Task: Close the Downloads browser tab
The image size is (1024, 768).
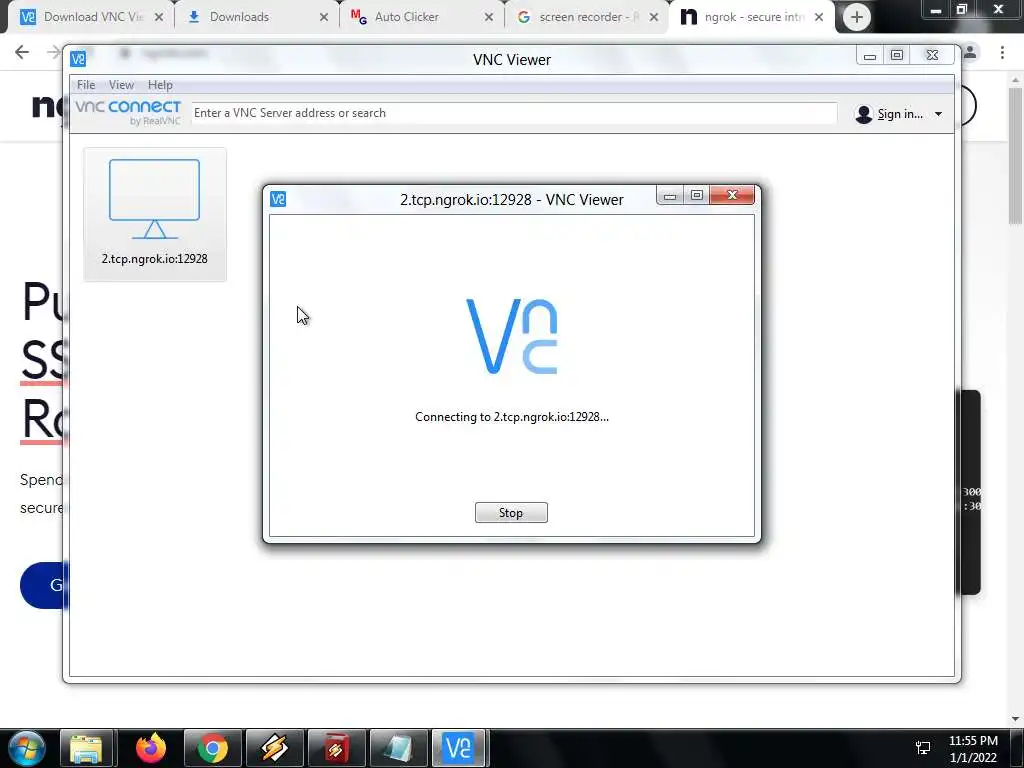Action: [323, 17]
